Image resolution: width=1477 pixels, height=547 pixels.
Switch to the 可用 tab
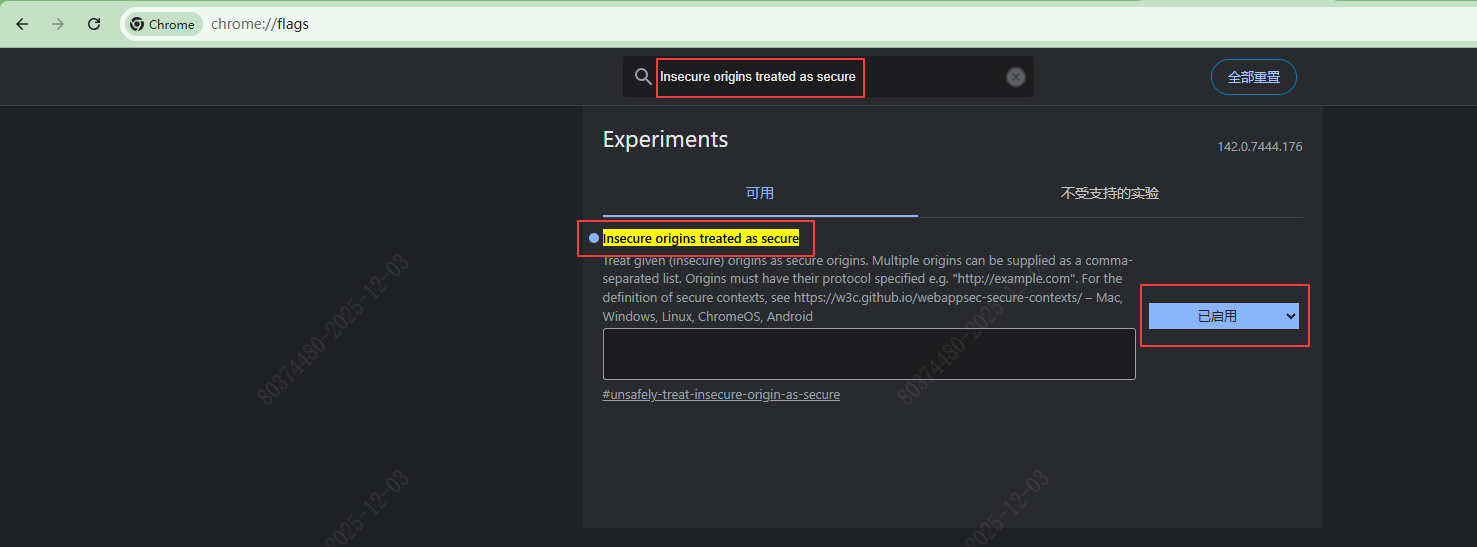[759, 193]
